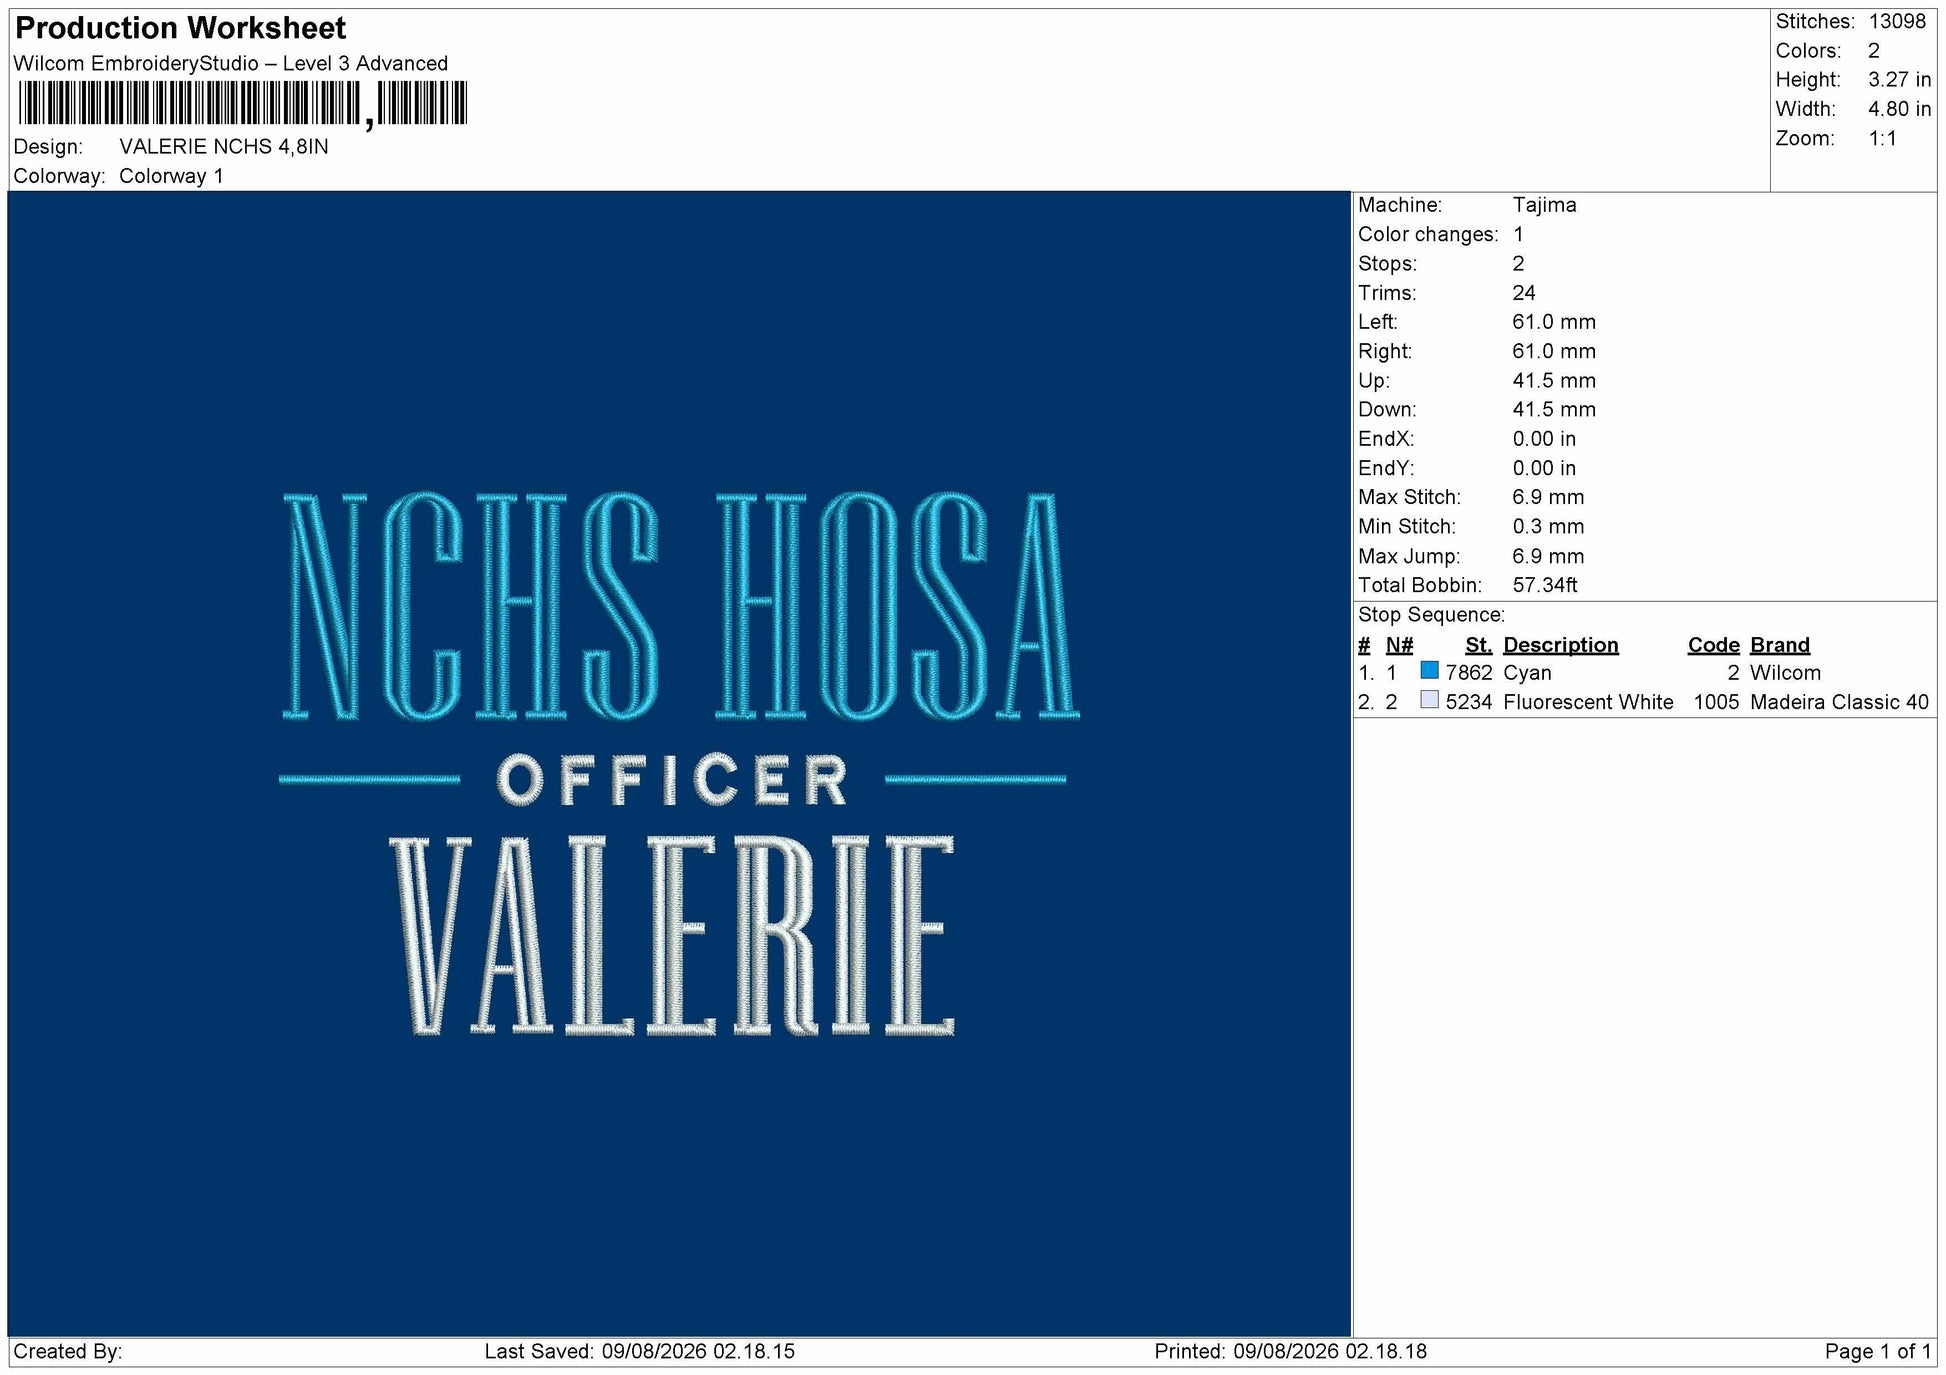Screen dimensions: 1946x1375
Task: Select the height value '3.27 in'
Action: pyautogui.click(x=1900, y=80)
